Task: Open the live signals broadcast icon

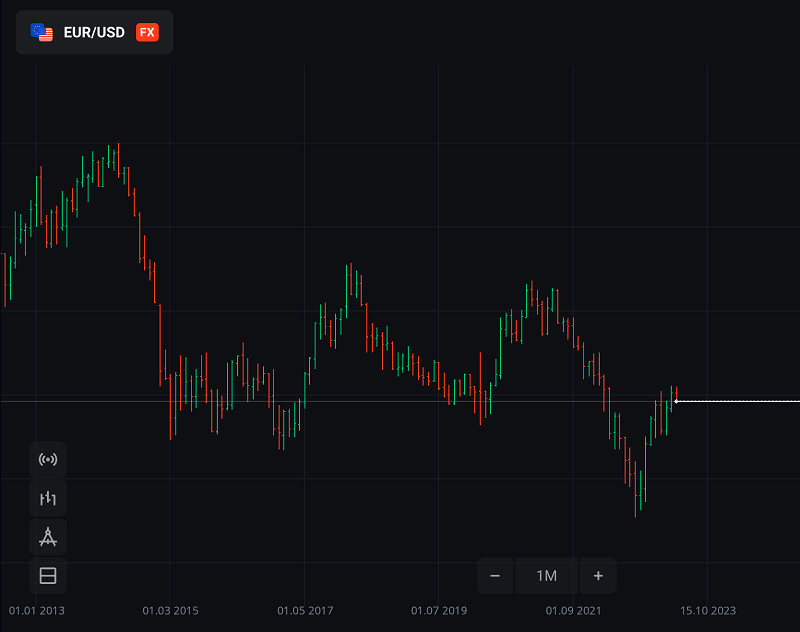Action: tap(48, 460)
